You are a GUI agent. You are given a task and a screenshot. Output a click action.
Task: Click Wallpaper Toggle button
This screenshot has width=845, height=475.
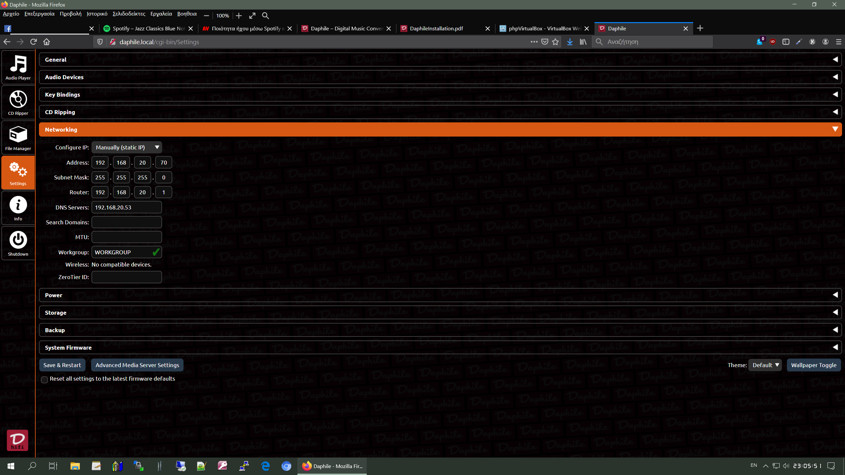[x=814, y=365]
